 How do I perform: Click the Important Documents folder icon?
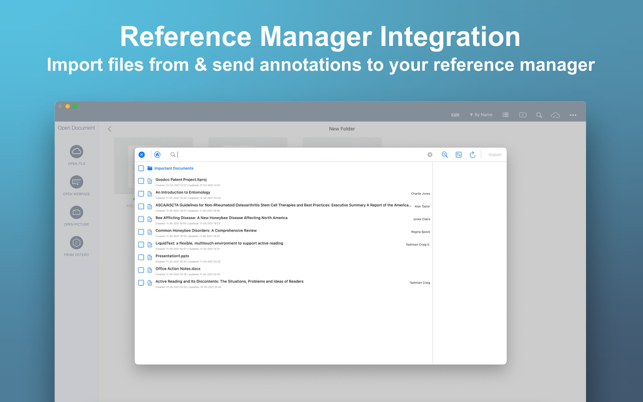point(150,168)
